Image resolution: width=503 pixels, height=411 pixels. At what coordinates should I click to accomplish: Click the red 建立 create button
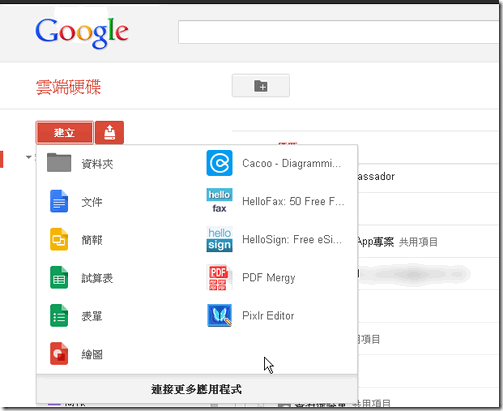click(x=64, y=132)
